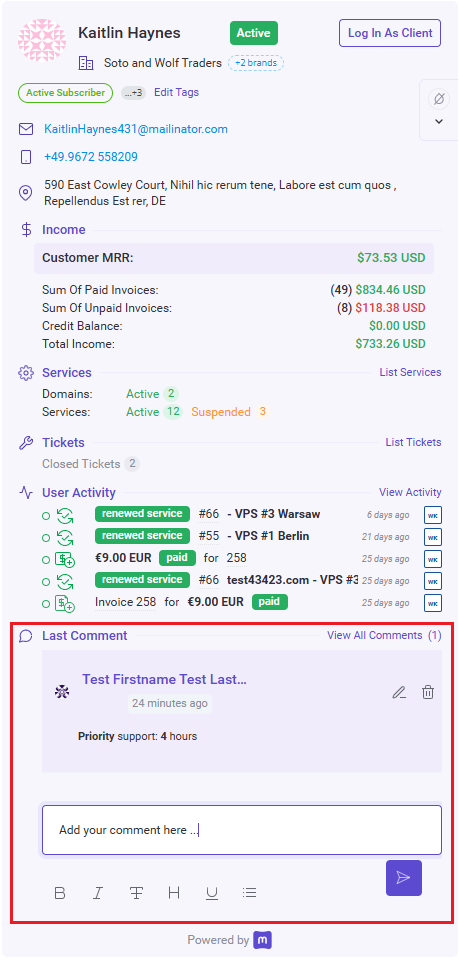
Task: Click the mobile phone icon
Action: coord(26,157)
